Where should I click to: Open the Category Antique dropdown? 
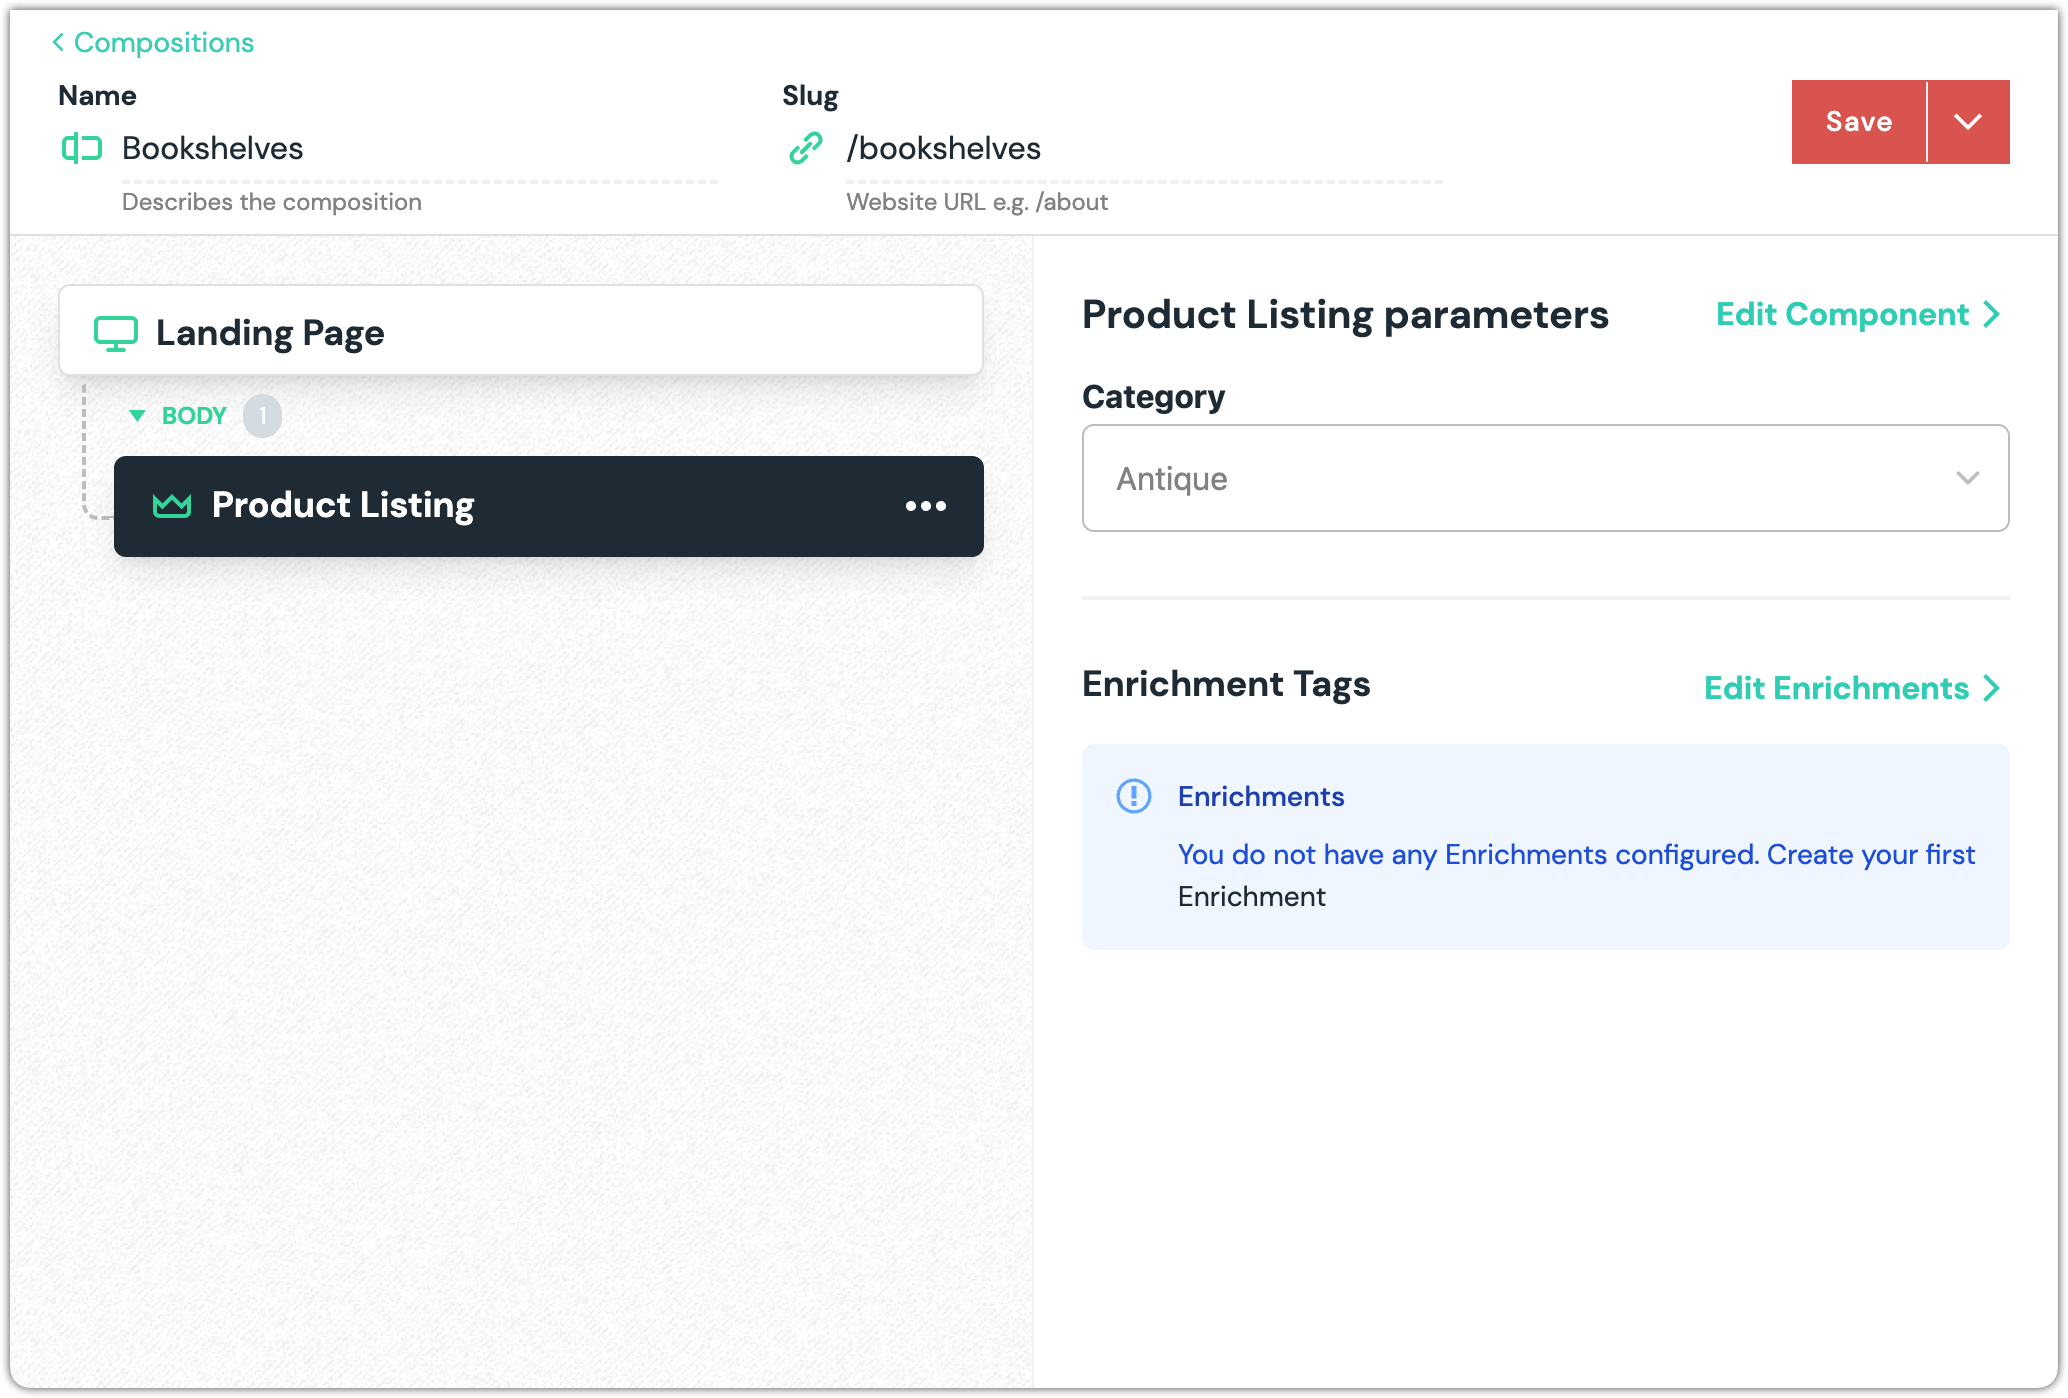1545,479
